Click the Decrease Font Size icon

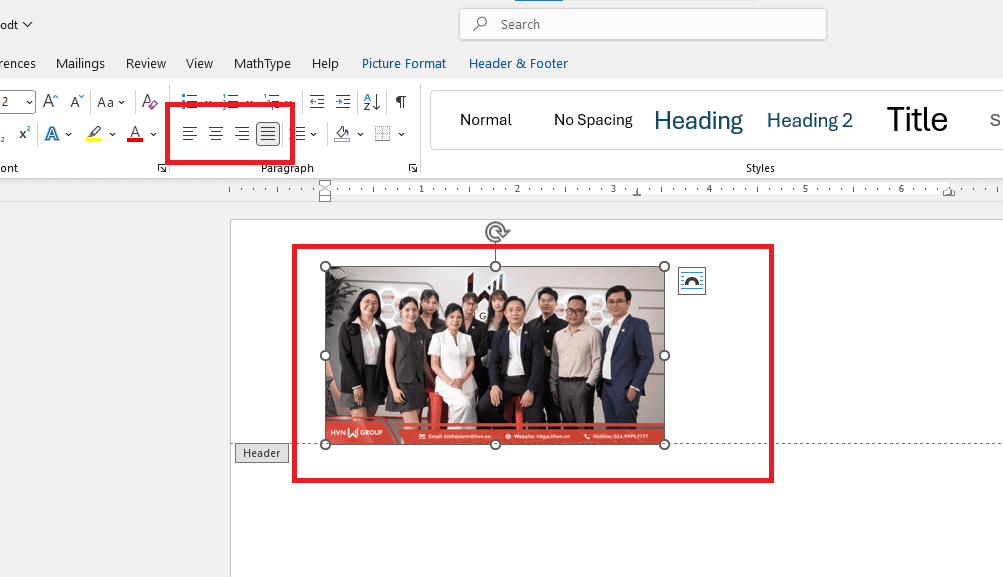pos(77,101)
